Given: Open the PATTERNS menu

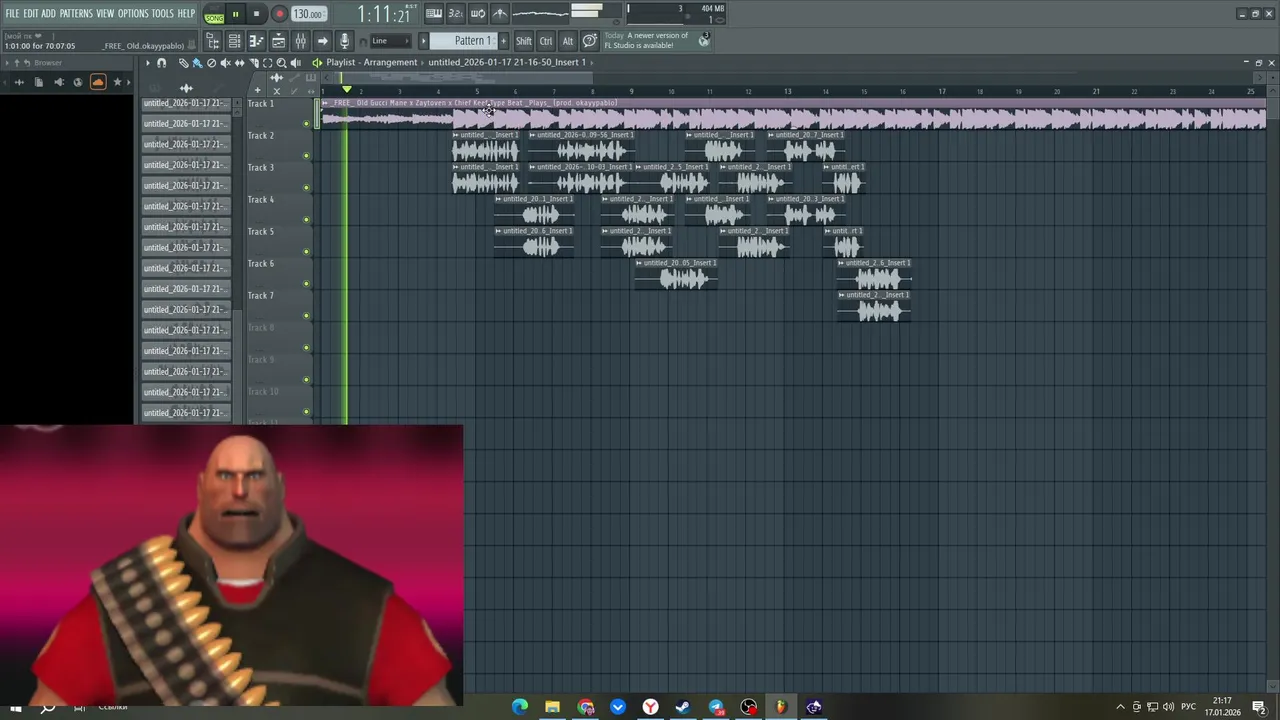Looking at the screenshot, I should tap(76, 13).
